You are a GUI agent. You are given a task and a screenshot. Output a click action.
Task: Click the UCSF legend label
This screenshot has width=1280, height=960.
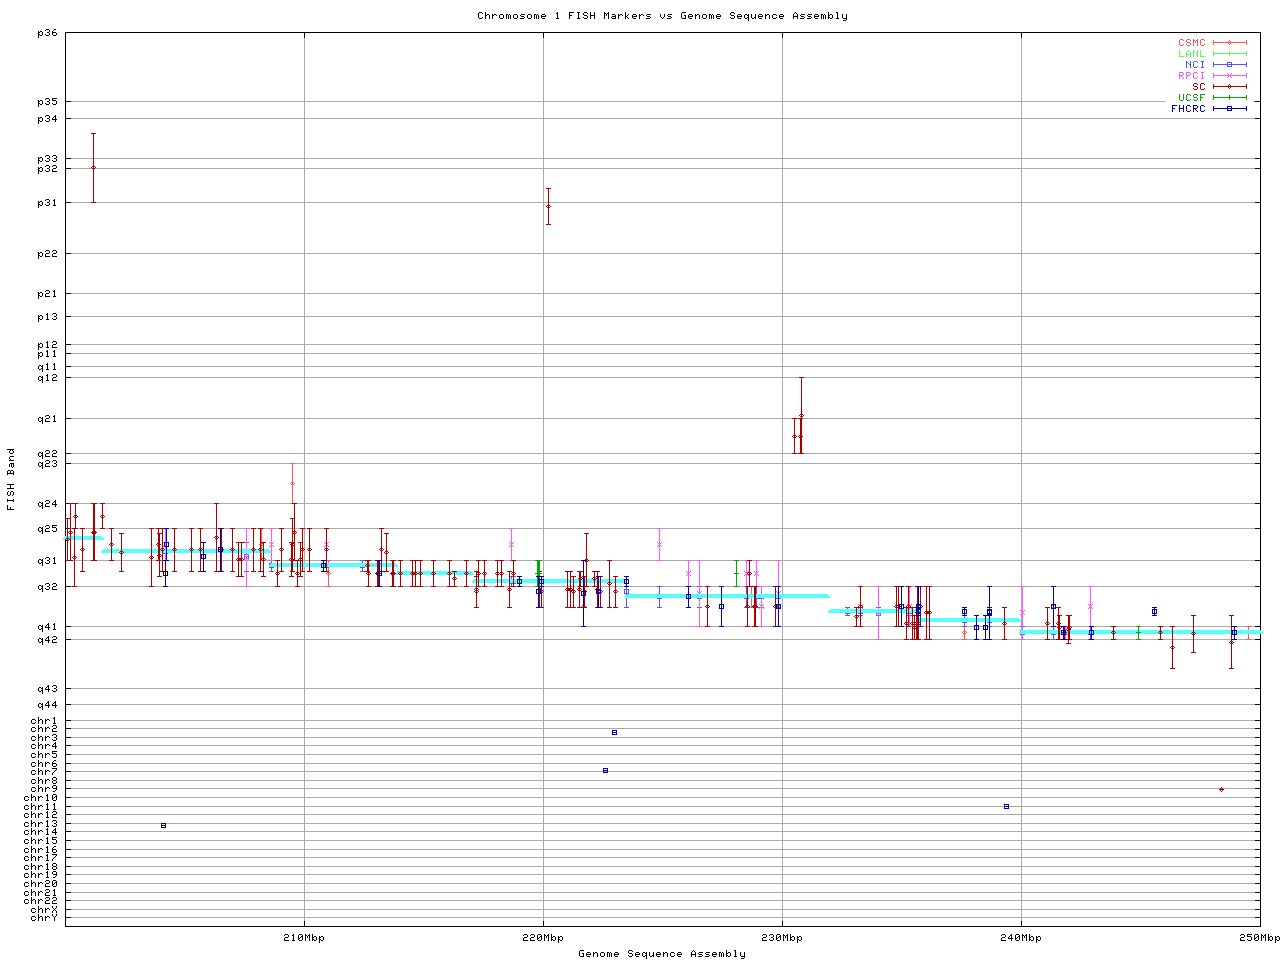[1191, 97]
